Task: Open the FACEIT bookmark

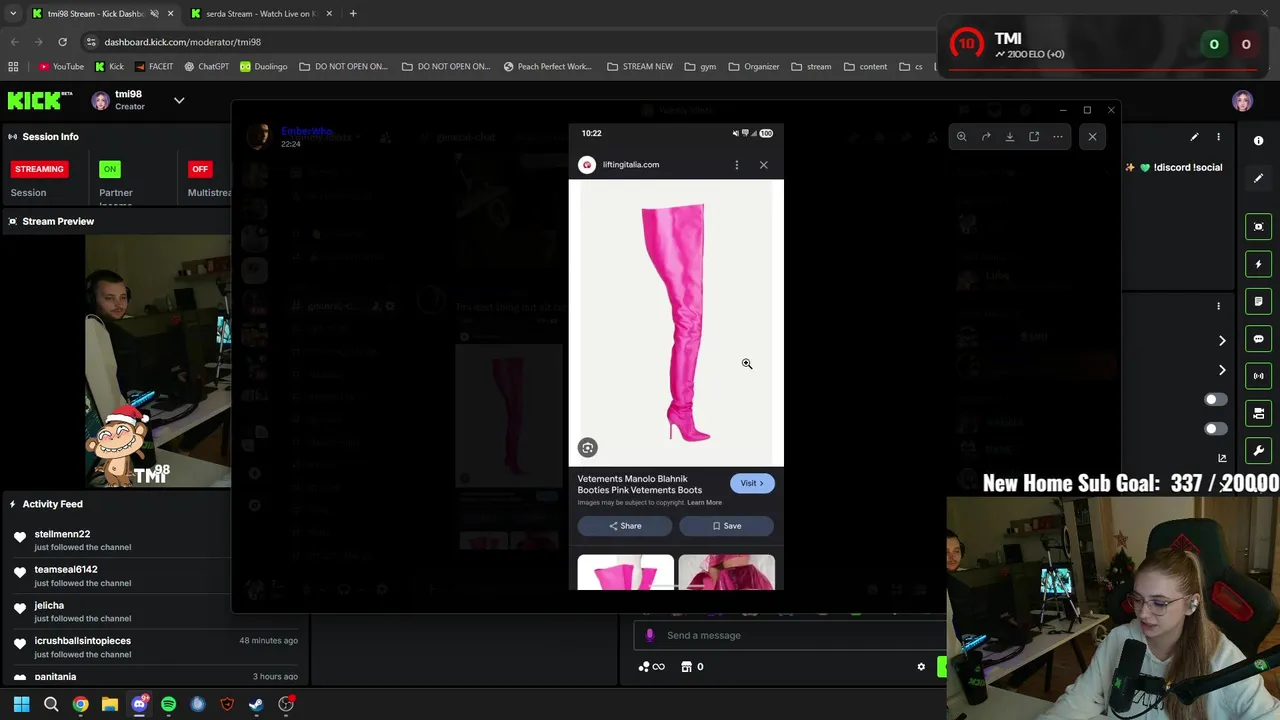Action: click(153, 67)
